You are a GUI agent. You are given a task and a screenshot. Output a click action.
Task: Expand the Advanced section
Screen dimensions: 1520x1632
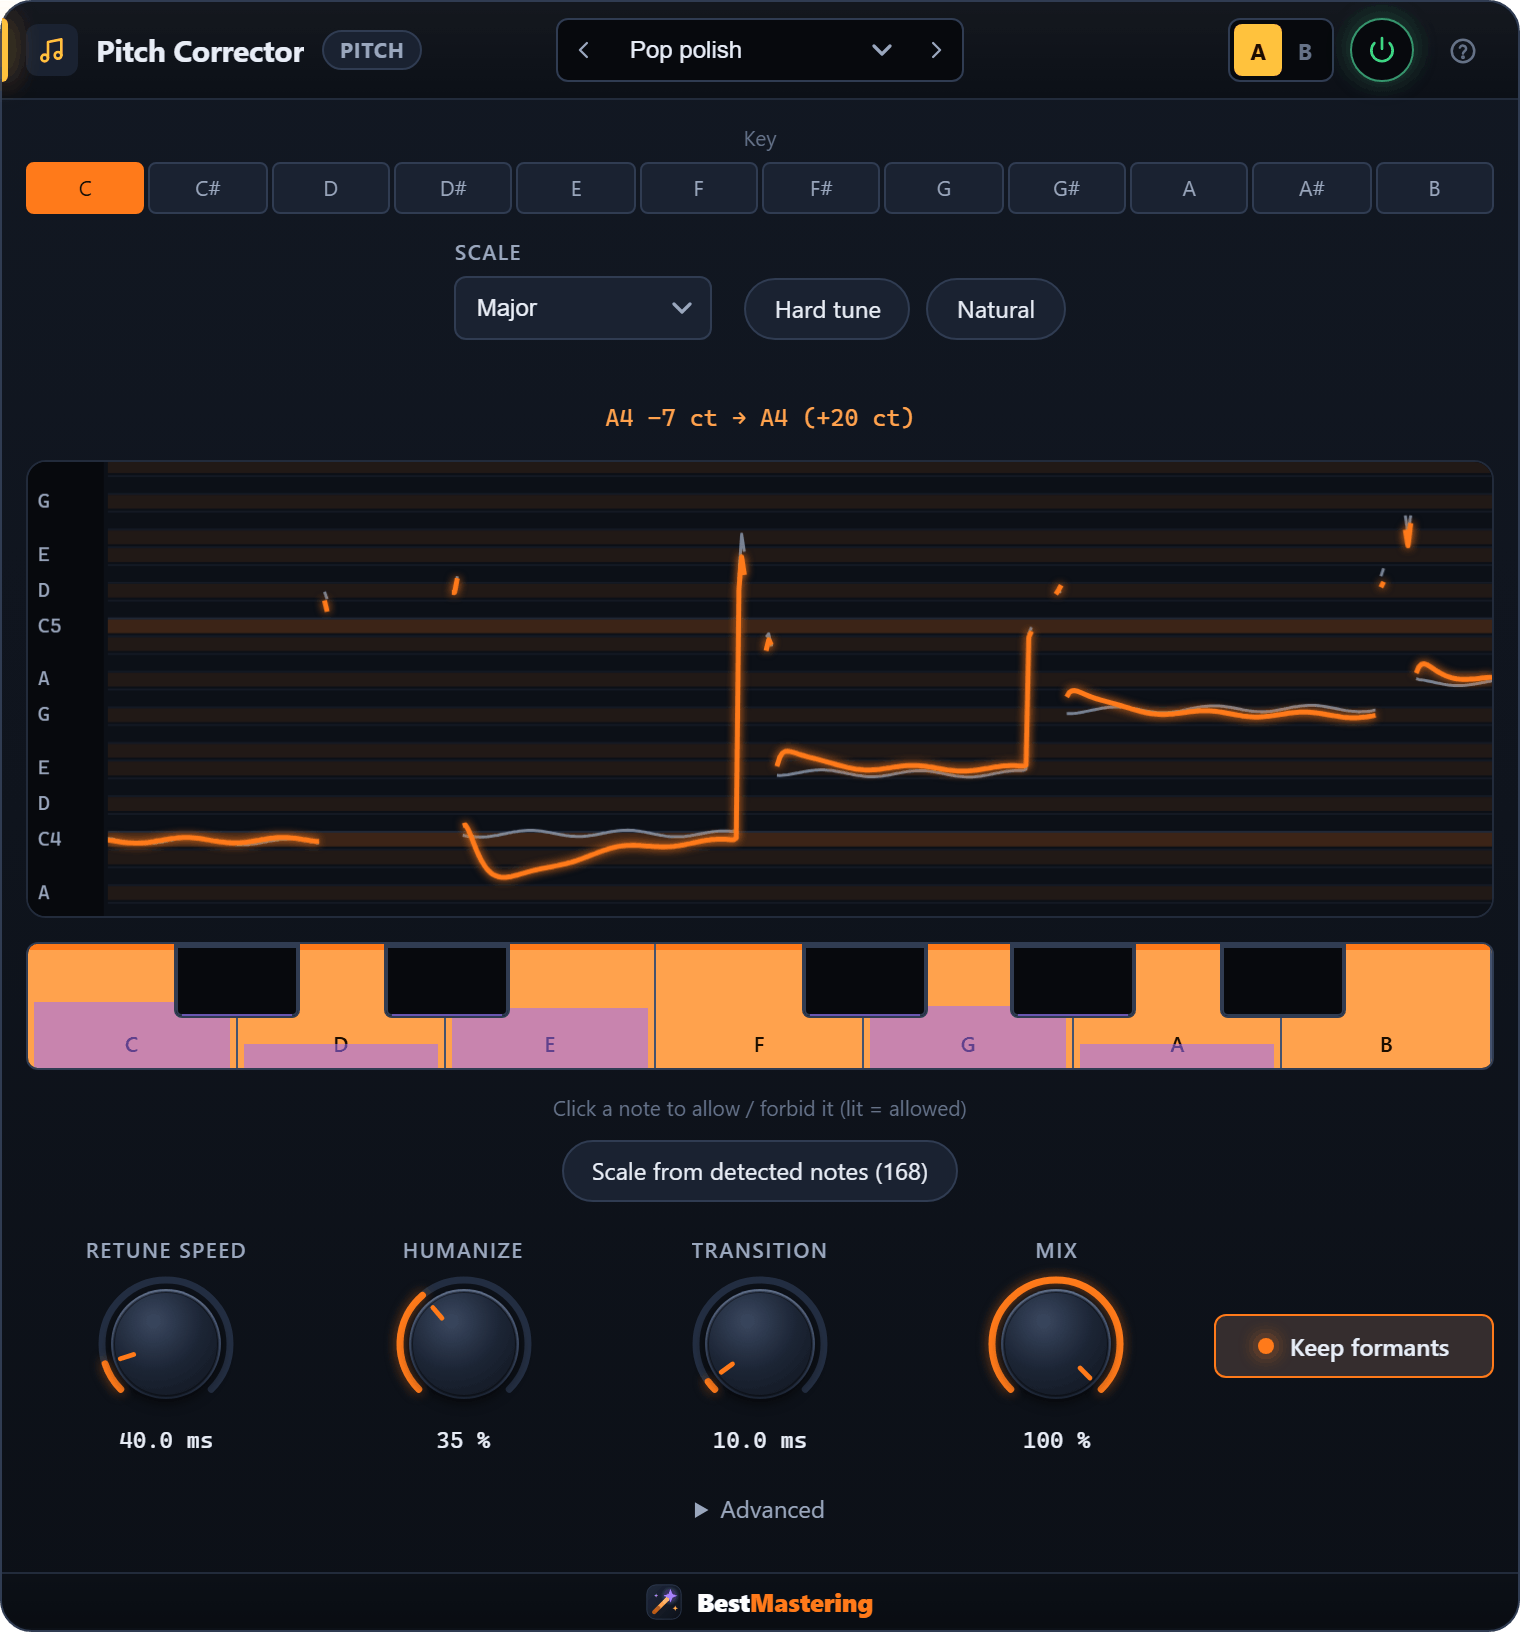point(760,1509)
